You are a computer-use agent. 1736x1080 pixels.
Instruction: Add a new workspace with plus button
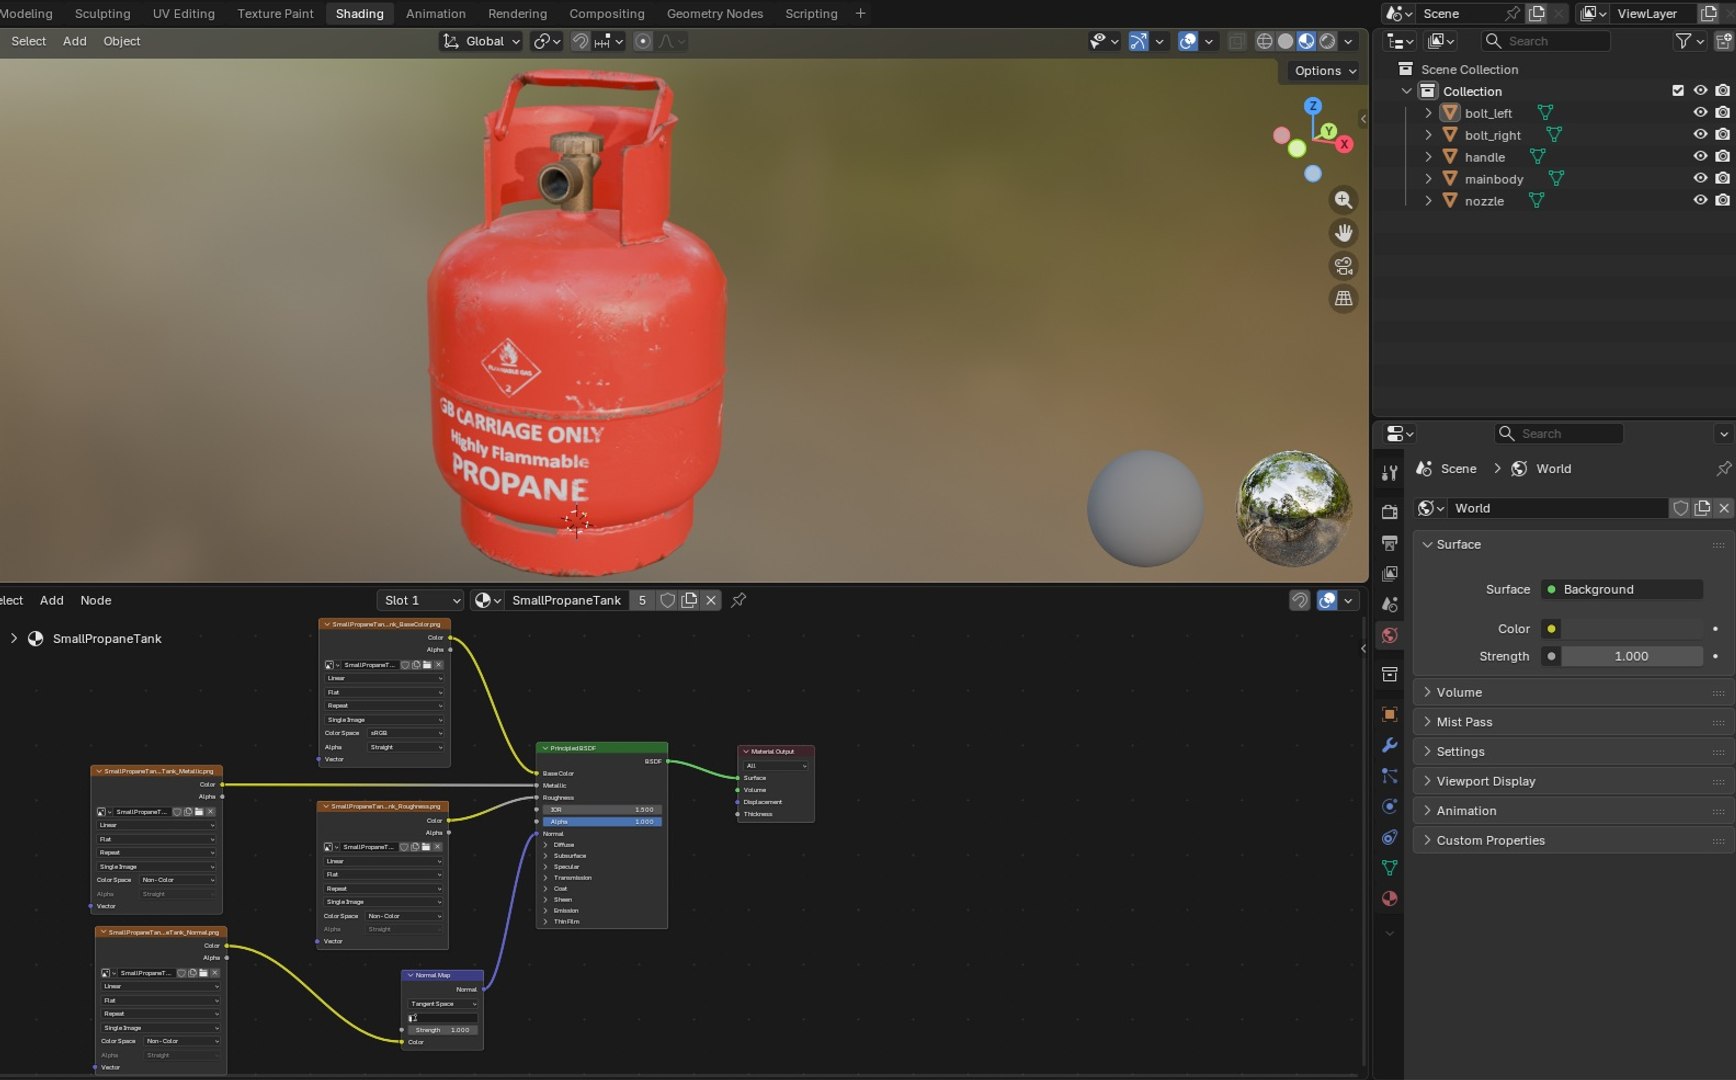coord(860,14)
